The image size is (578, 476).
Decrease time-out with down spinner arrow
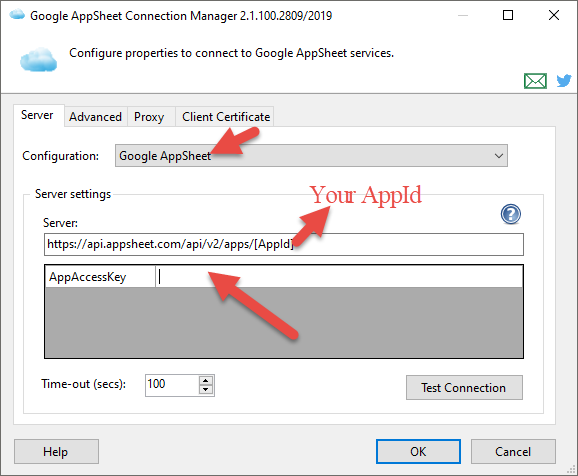206,390
